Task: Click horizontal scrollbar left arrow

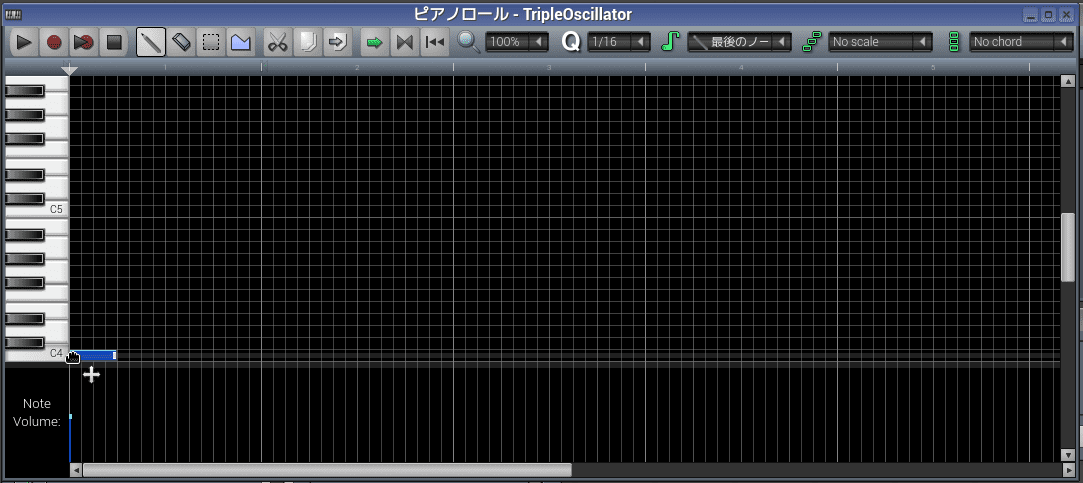Action: click(76, 470)
